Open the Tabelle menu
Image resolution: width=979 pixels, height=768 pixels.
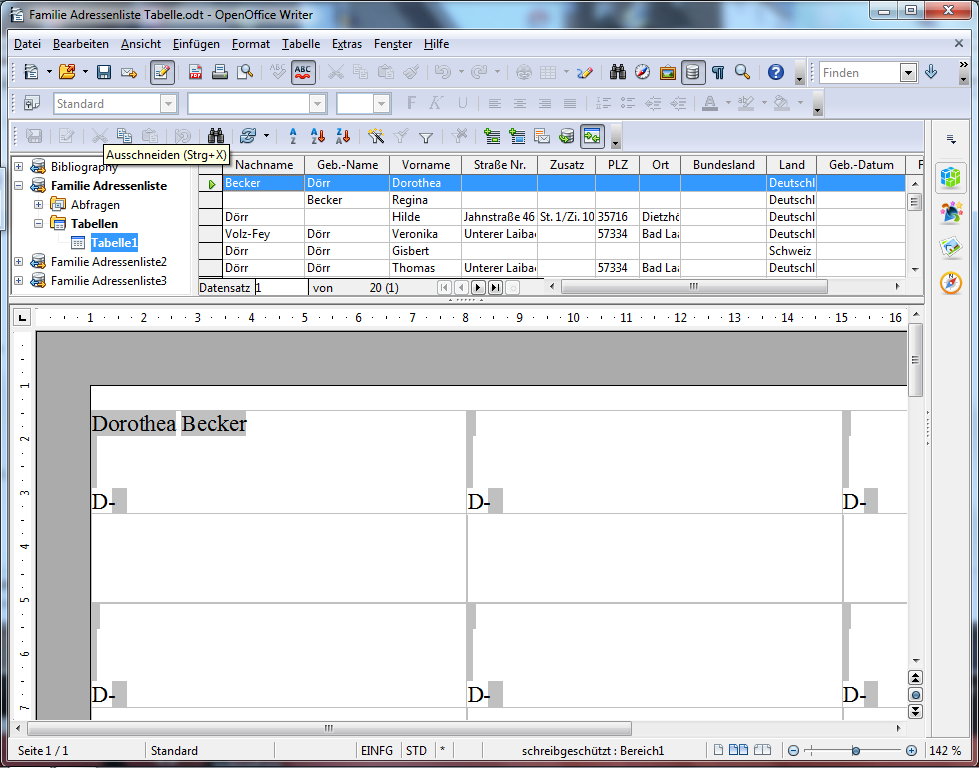pyautogui.click(x=300, y=44)
